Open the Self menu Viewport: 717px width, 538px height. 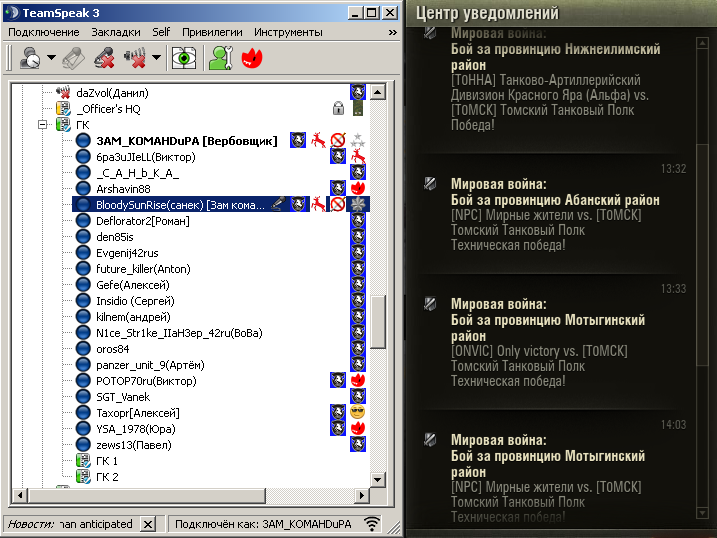coord(161,32)
